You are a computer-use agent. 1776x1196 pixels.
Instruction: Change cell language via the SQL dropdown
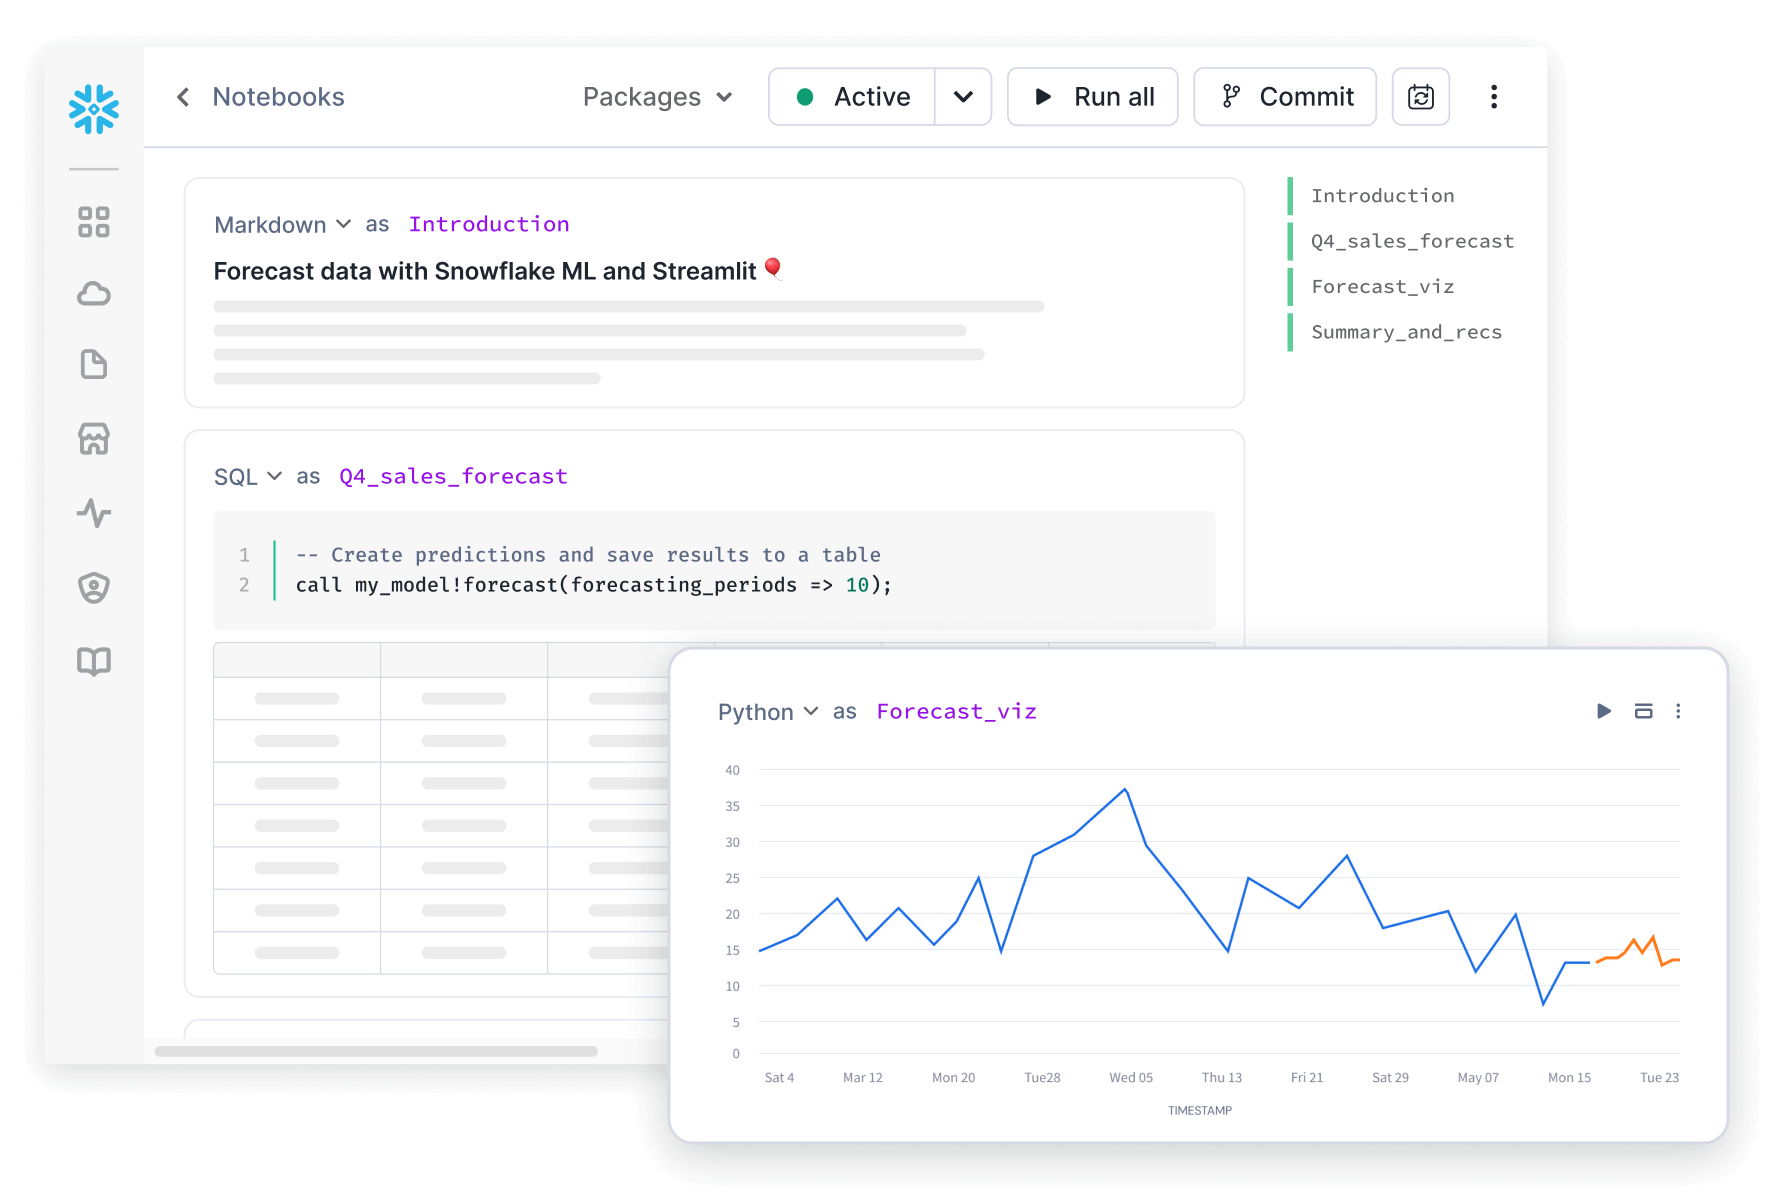243,476
